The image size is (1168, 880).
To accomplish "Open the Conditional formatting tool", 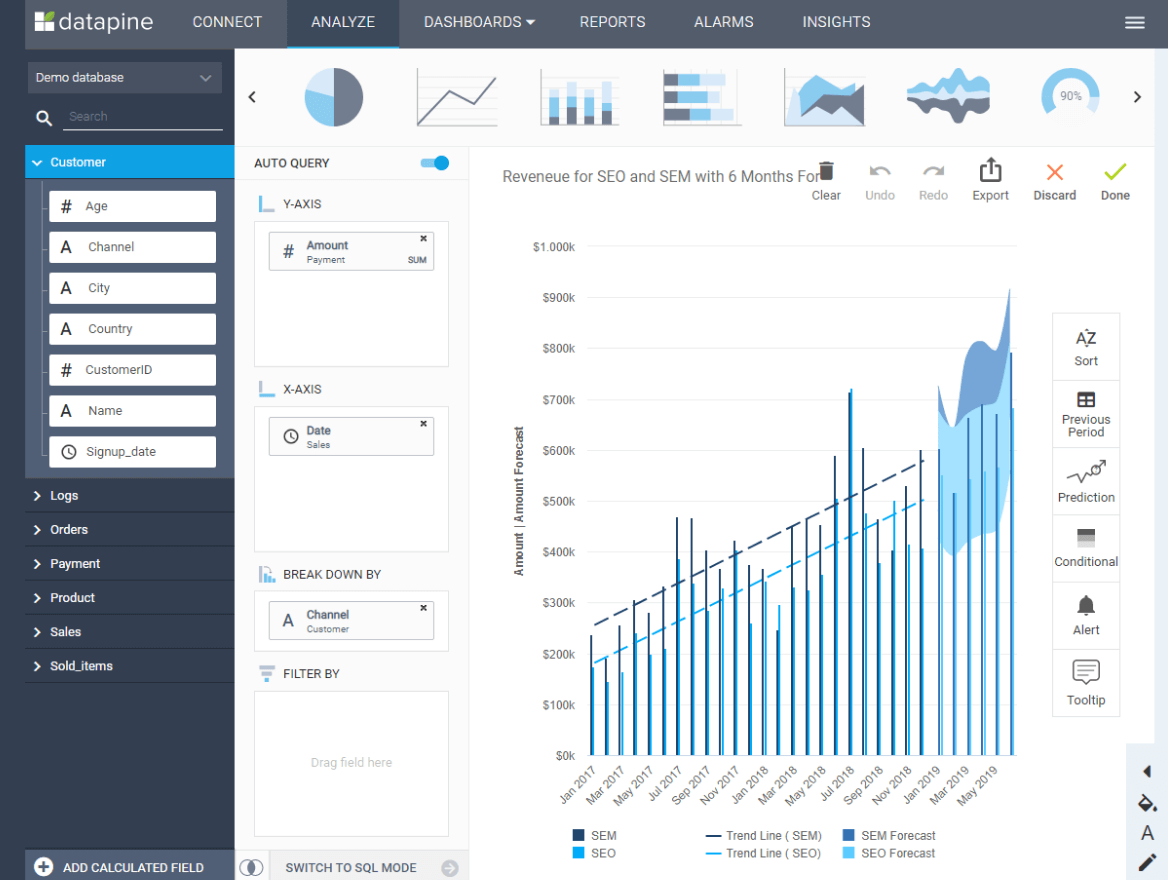I will (1086, 548).
